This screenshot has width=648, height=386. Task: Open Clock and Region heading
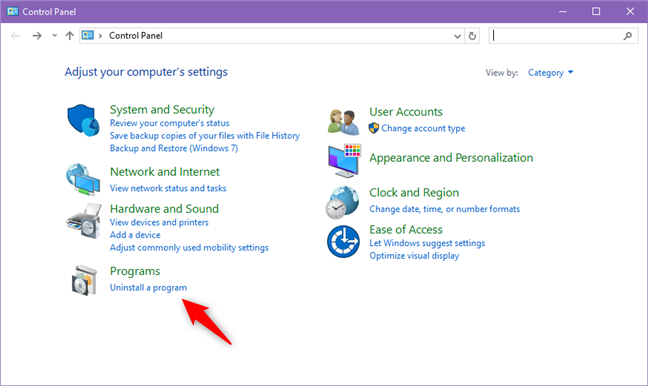point(414,193)
